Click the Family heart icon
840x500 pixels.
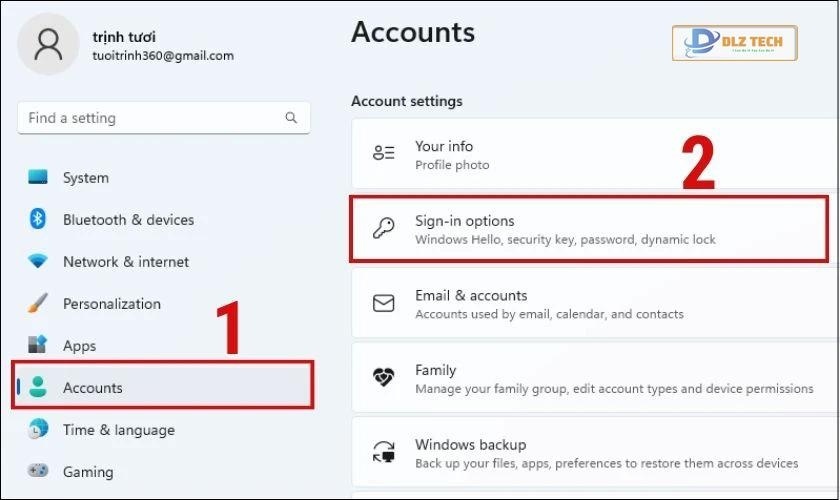(384, 377)
